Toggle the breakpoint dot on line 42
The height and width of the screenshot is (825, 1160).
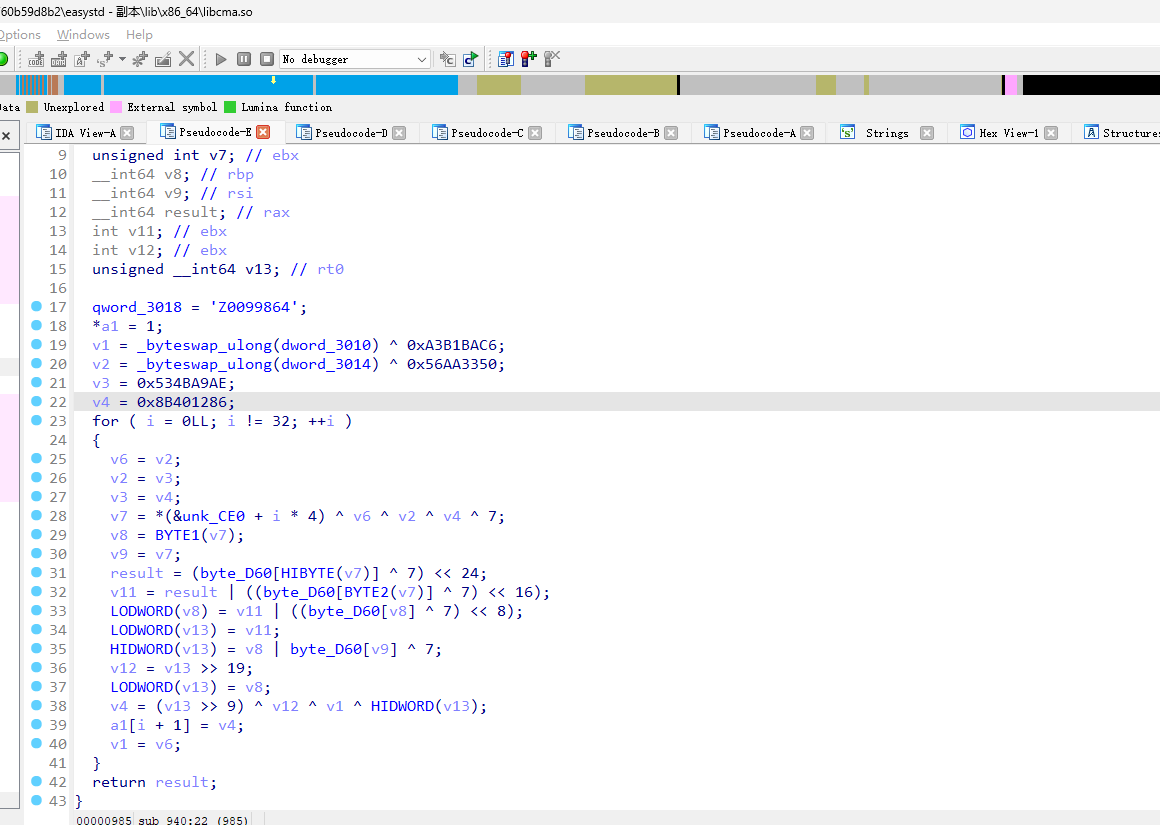37,782
